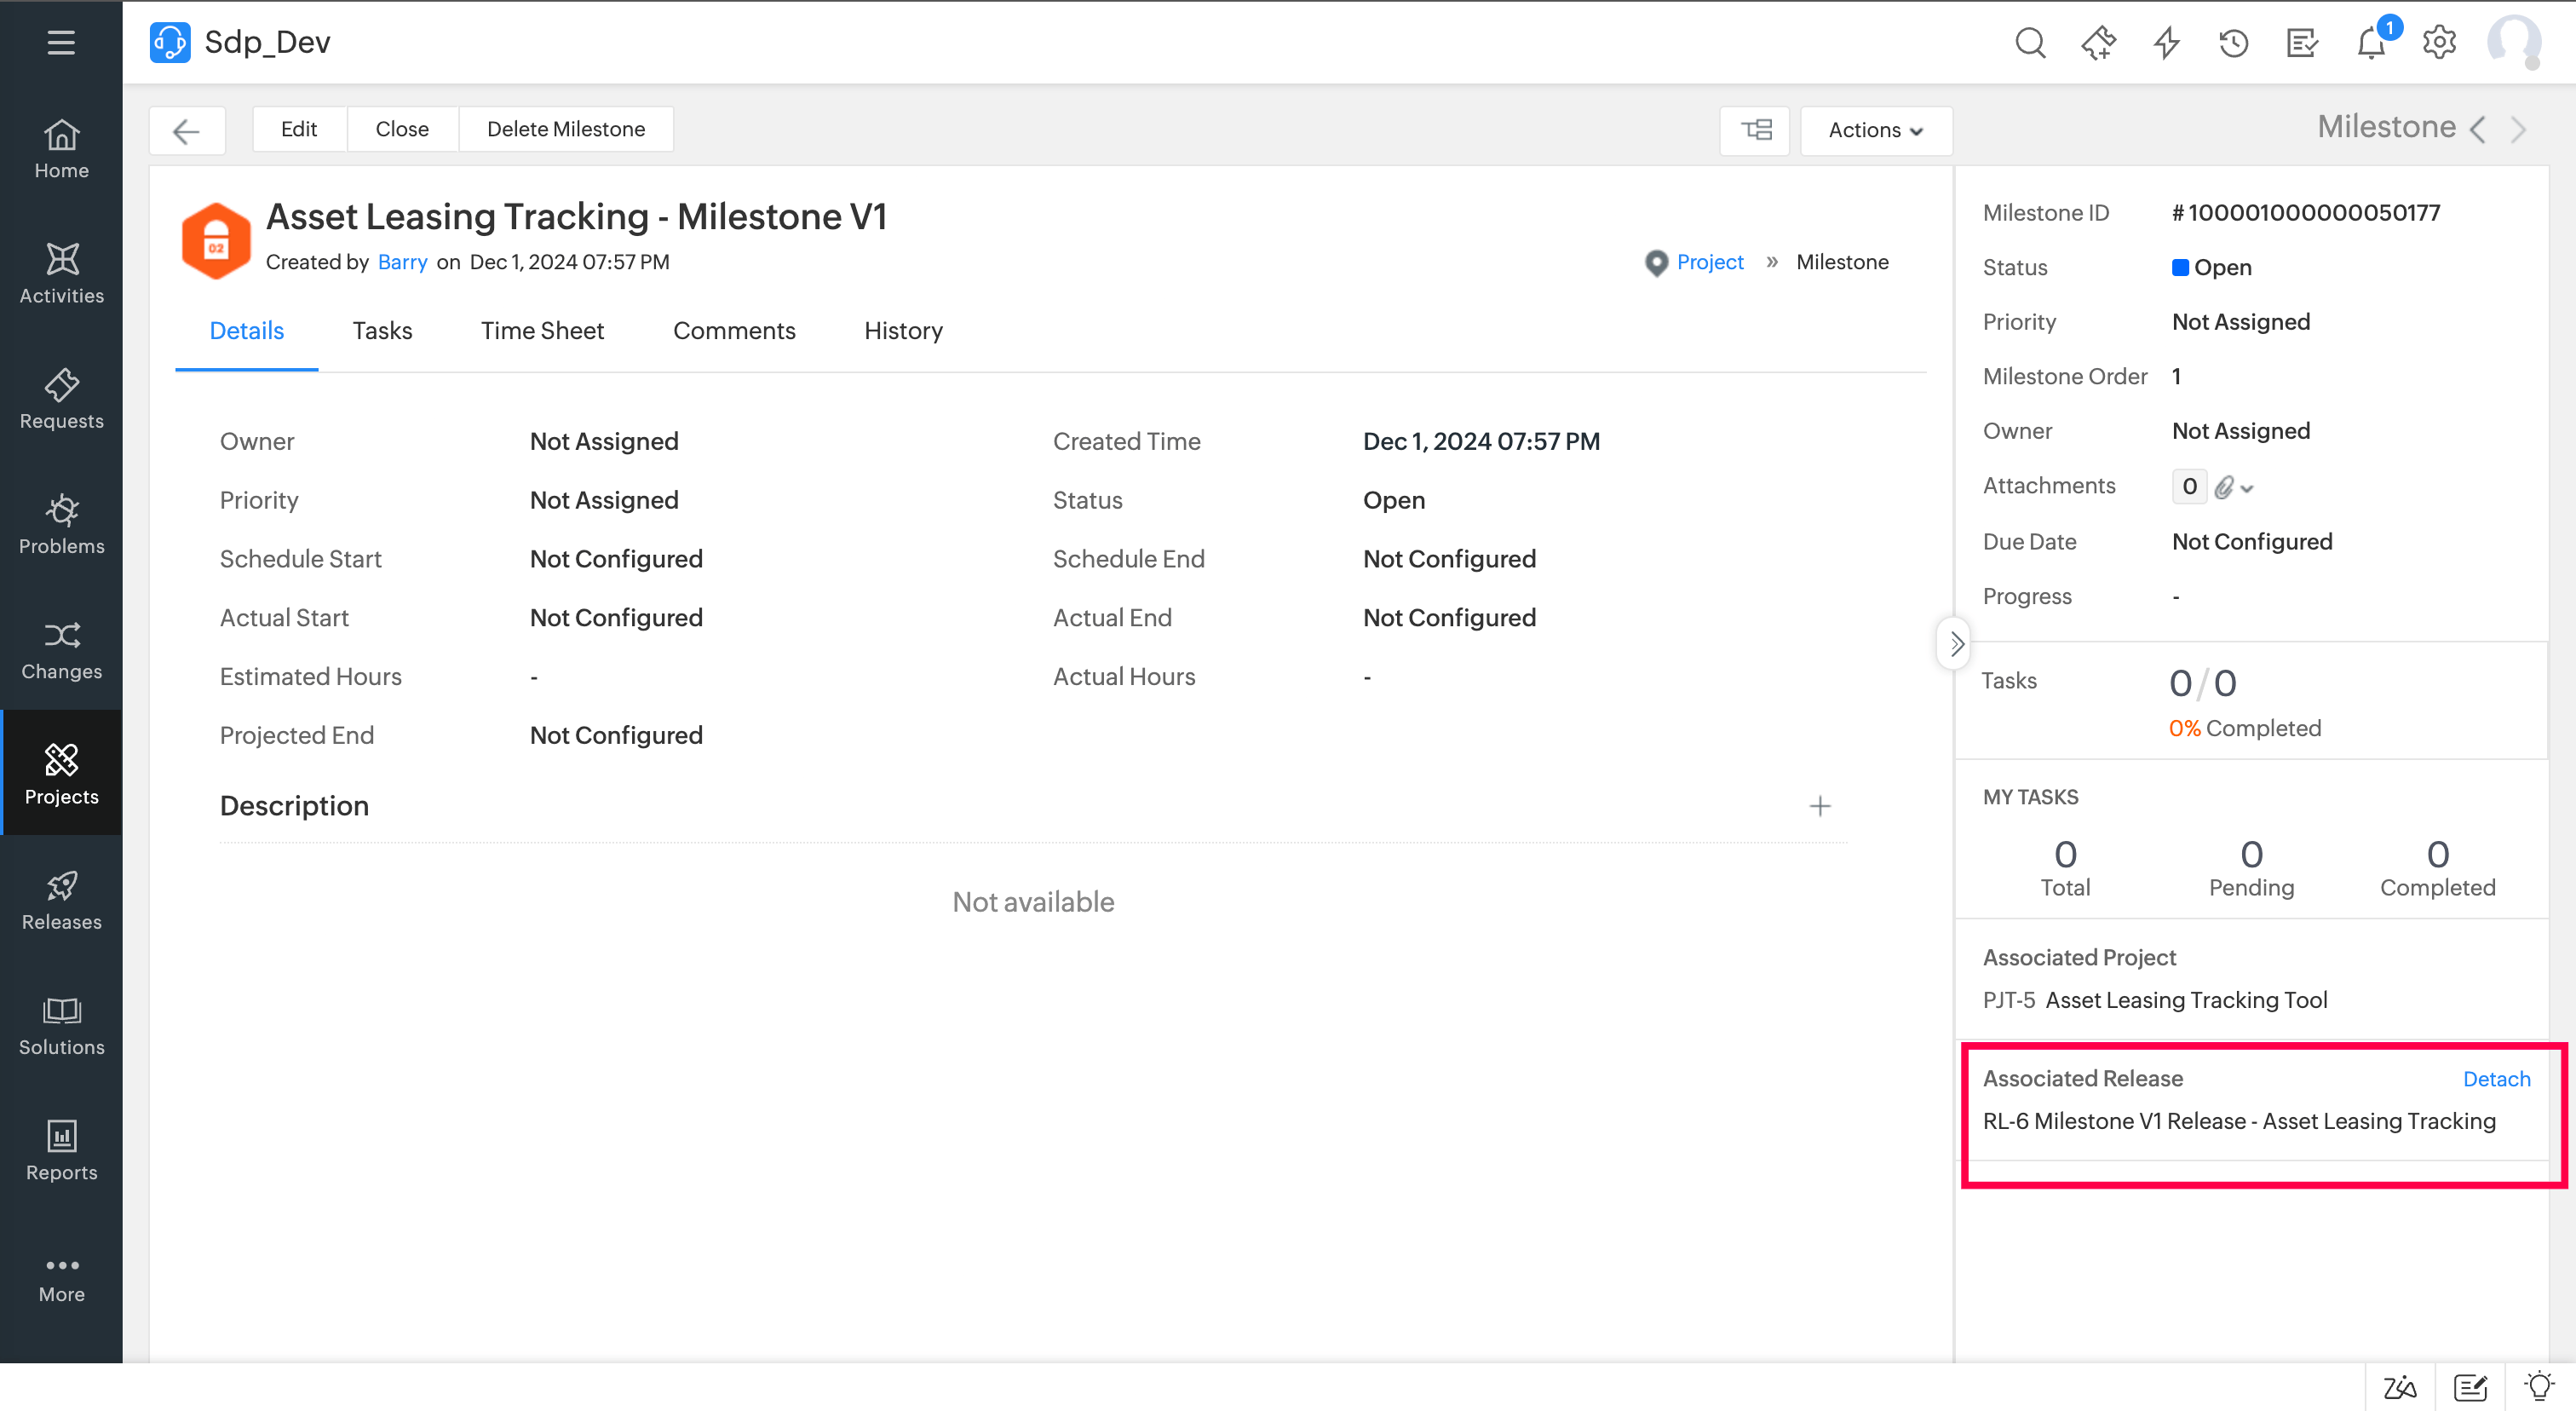
Task: Click the Delete Milestone button
Action: click(x=565, y=129)
